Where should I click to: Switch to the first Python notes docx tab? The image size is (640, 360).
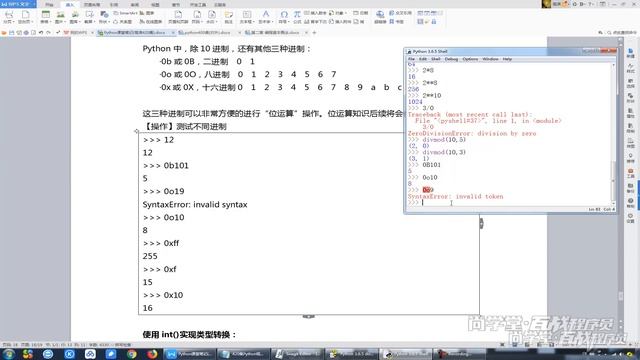(135, 33)
